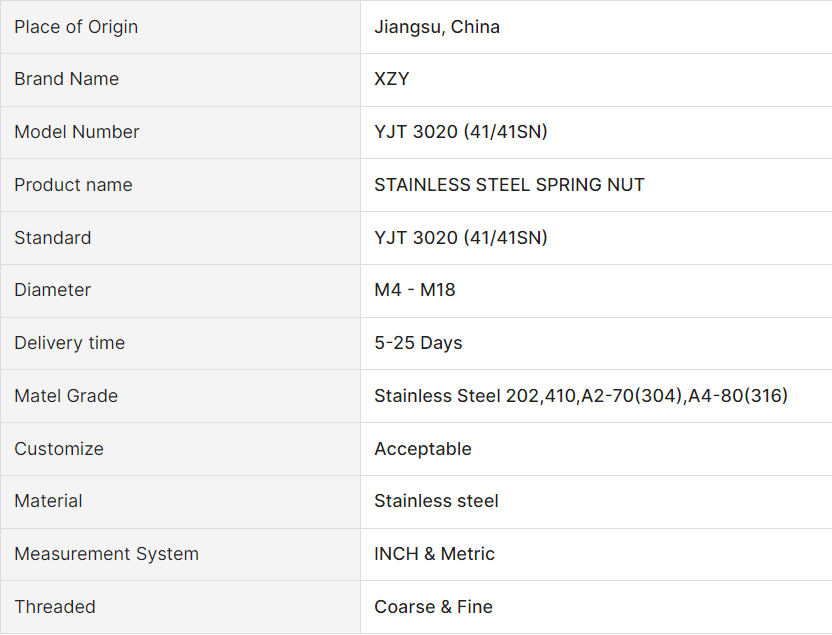Click the Acceptable customize value
This screenshot has height=635, width=832.
[x=423, y=449]
